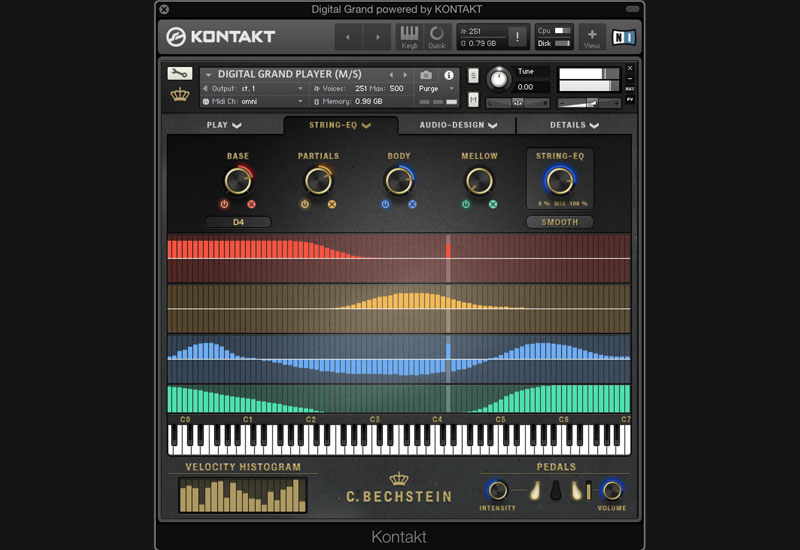The height and width of the screenshot is (550, 800).
Task: Toggle PARTIALS band power button
Action: coord(305,204)
